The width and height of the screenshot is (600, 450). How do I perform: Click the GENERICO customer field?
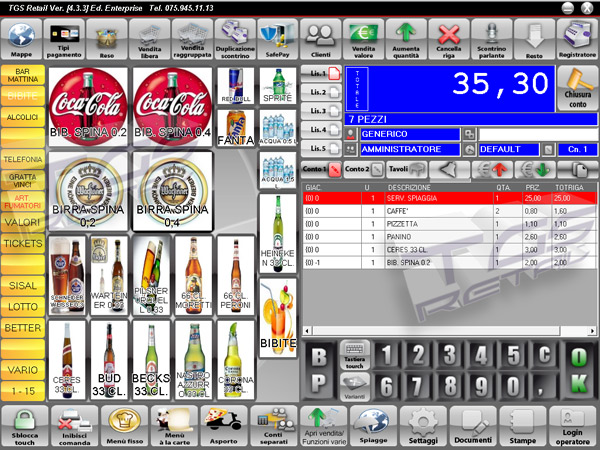click(x=410, y=134)
